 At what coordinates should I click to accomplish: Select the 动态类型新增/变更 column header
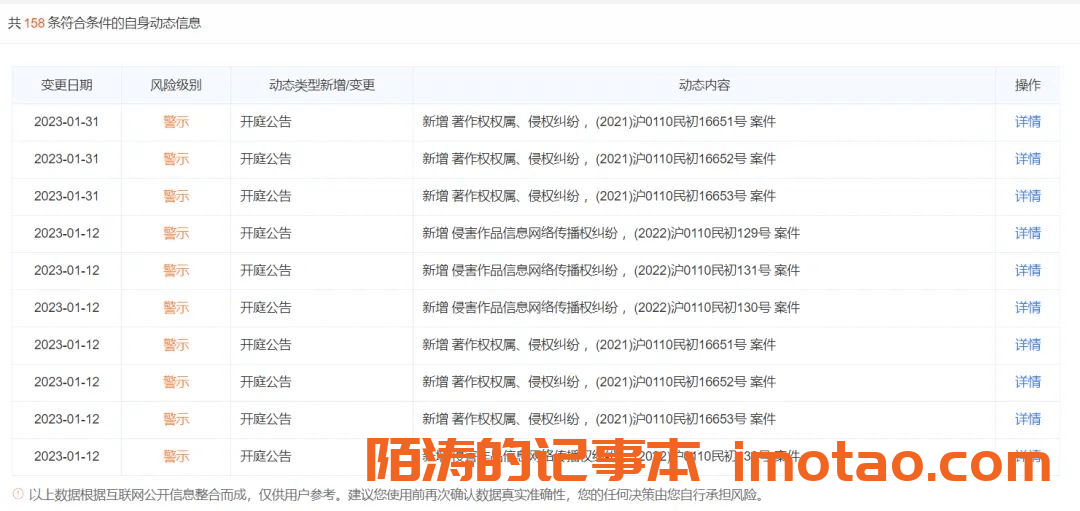pyautogui.click(x=322, y=85)
